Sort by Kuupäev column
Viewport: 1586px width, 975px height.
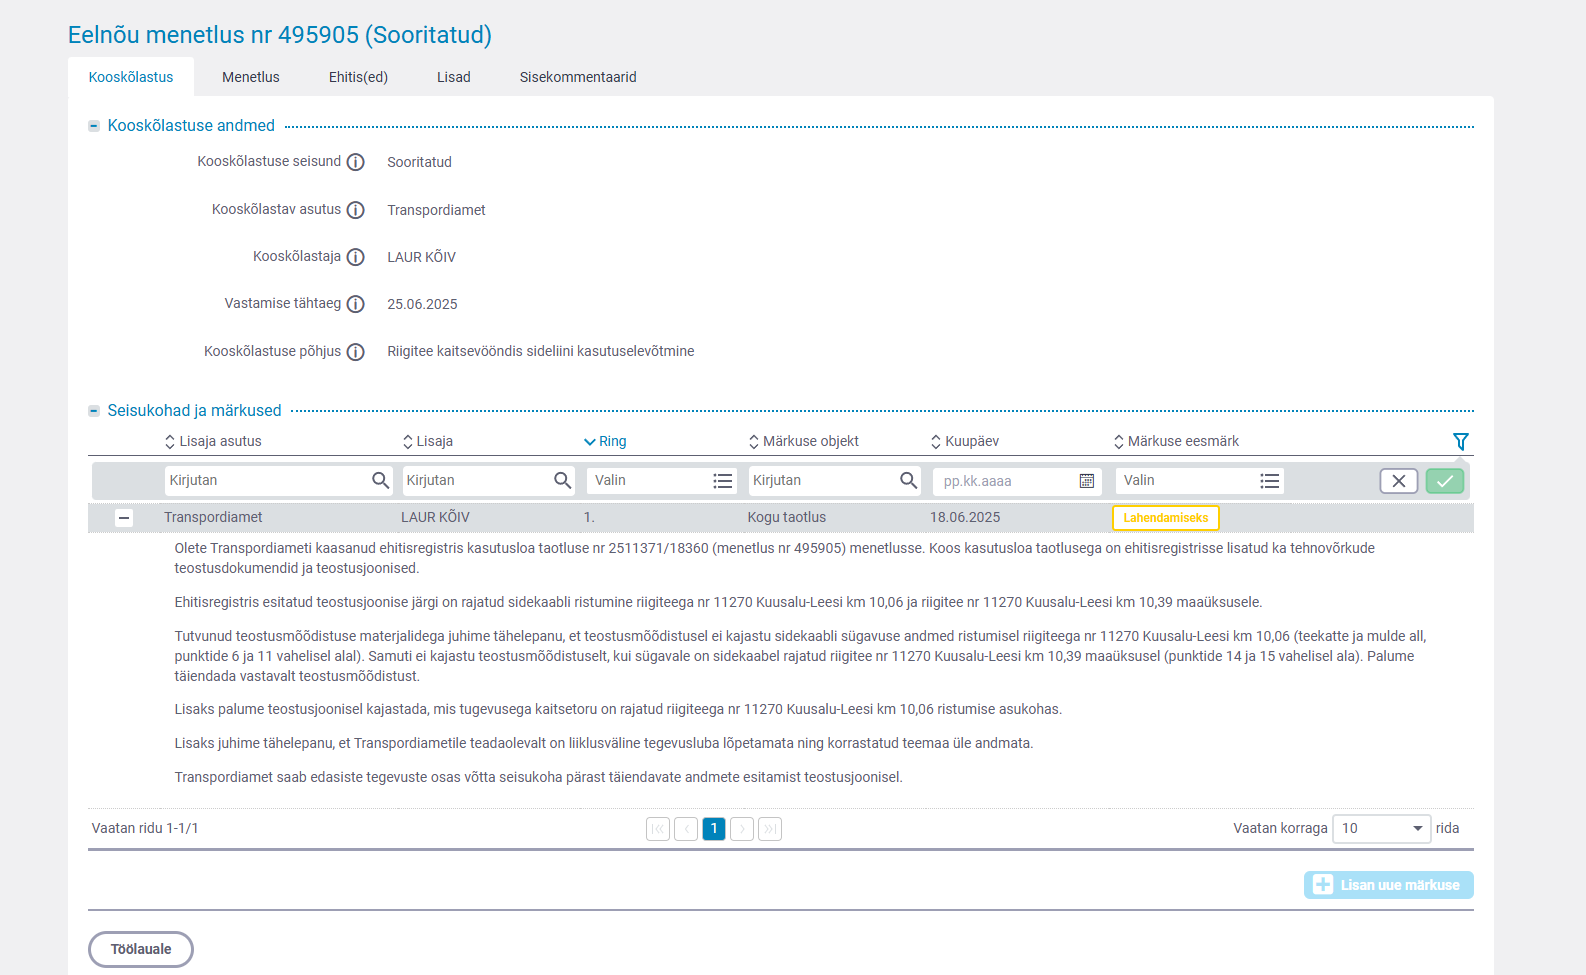965,441
